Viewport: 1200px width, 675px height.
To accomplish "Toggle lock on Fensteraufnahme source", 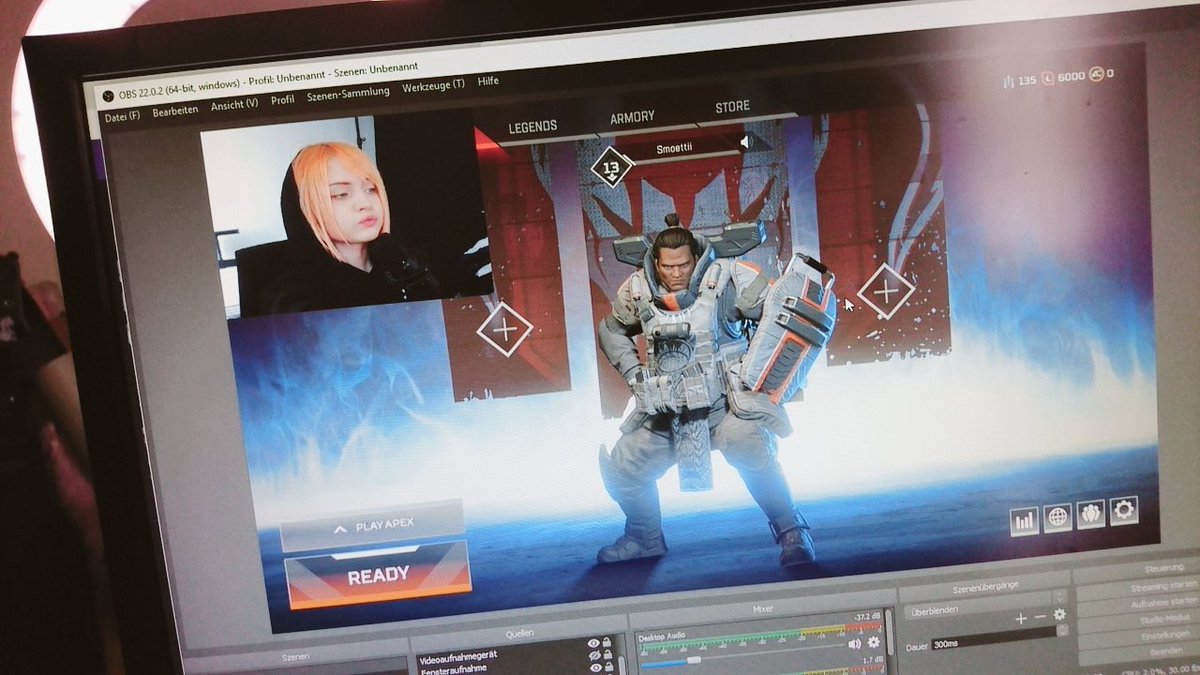I will click(x=607, y=654).
